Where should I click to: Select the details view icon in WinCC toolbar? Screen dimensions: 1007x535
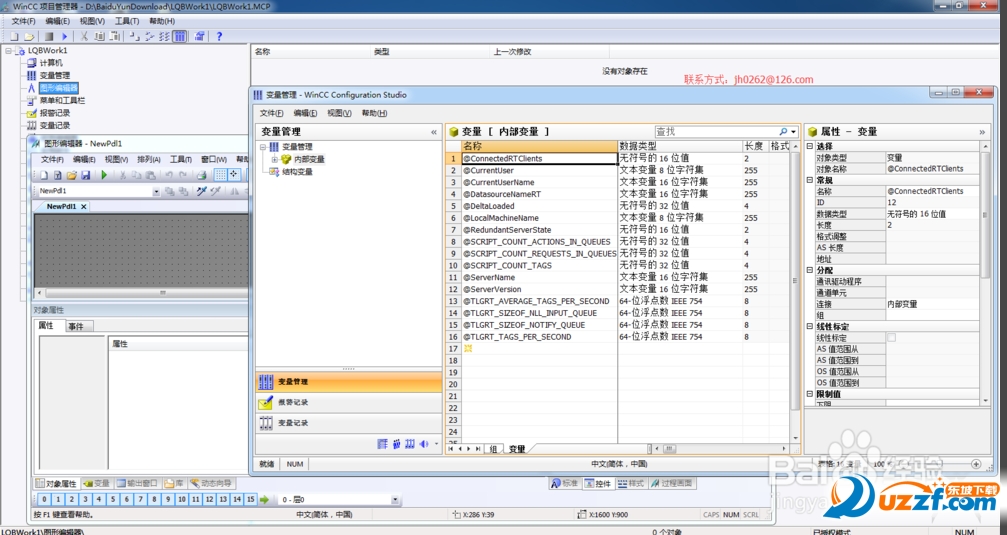click(x=180, y=37)
